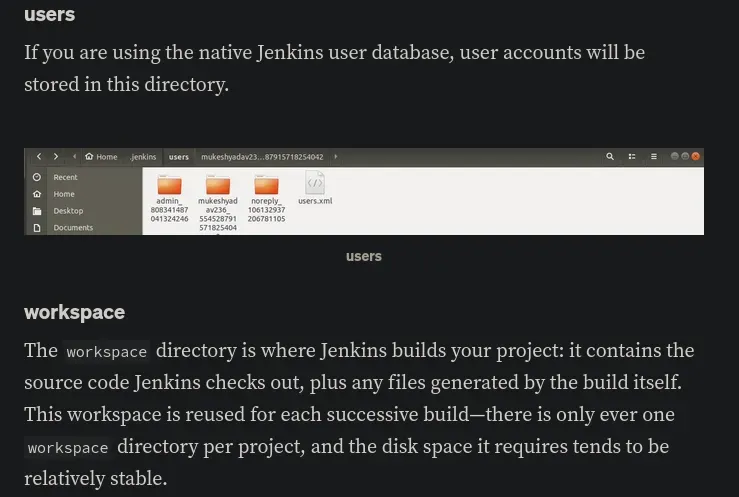Click the first inline 'workspace' code text

107,352
